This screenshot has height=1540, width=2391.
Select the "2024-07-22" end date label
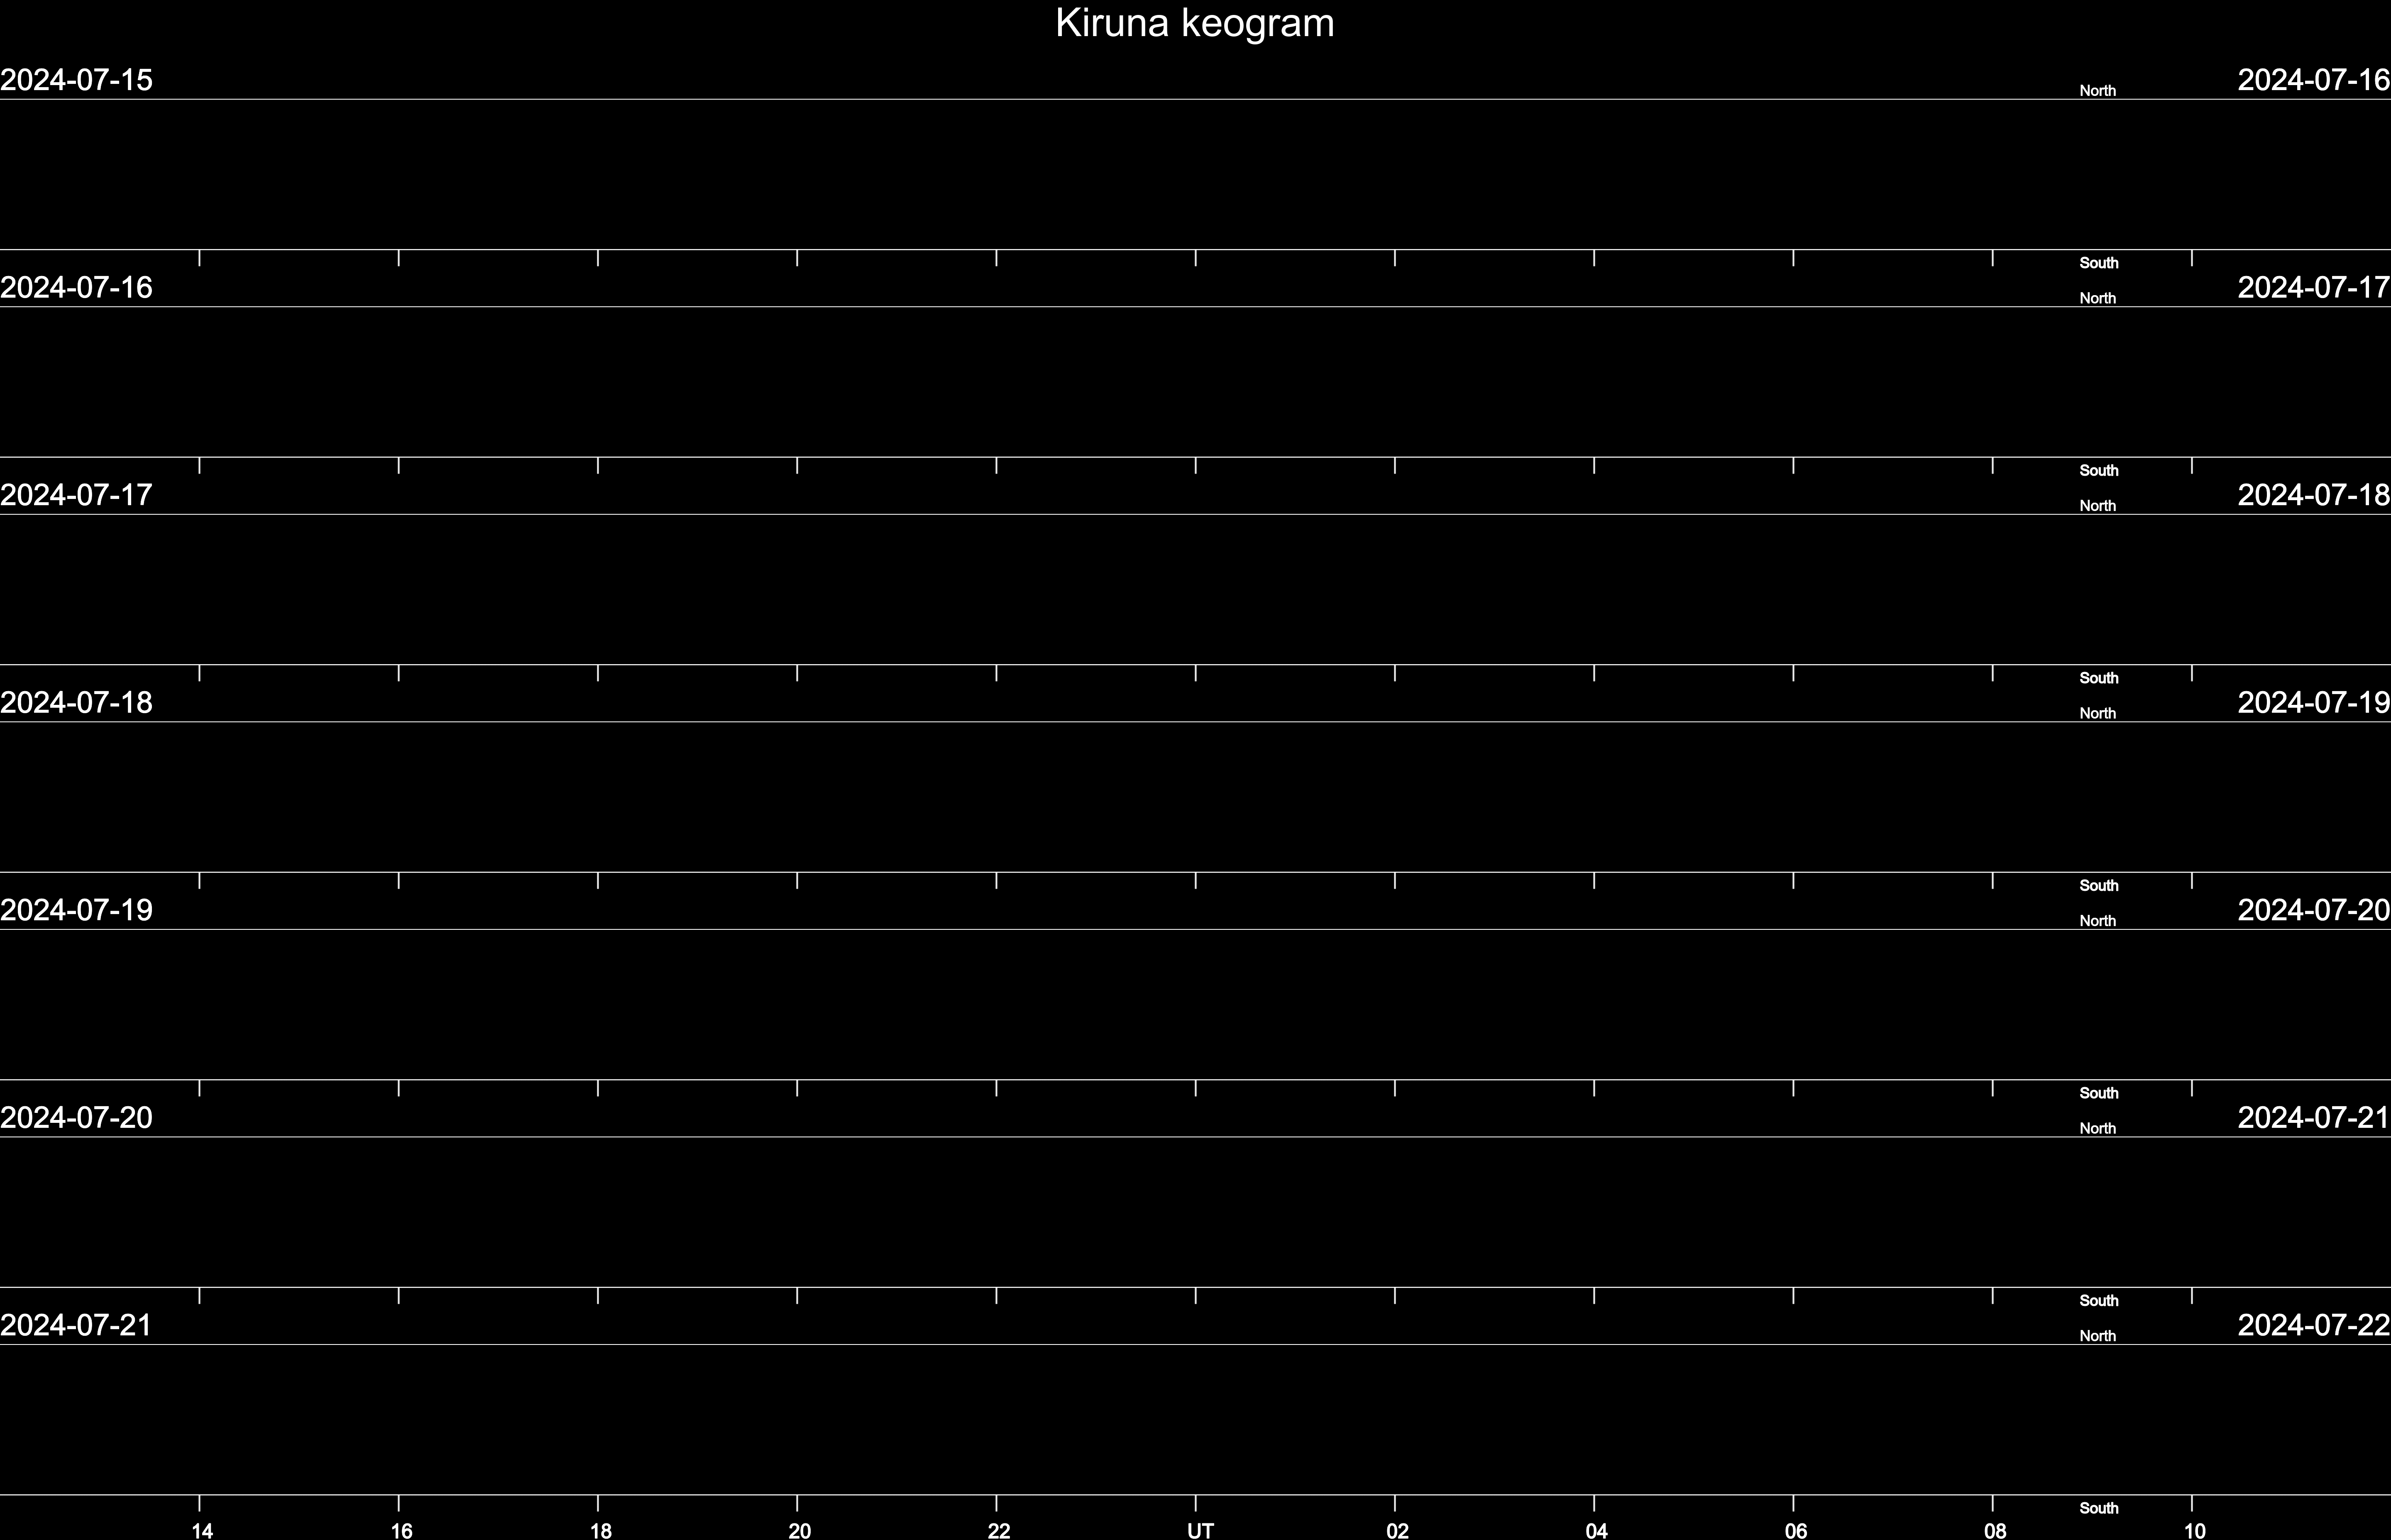2314,1325
